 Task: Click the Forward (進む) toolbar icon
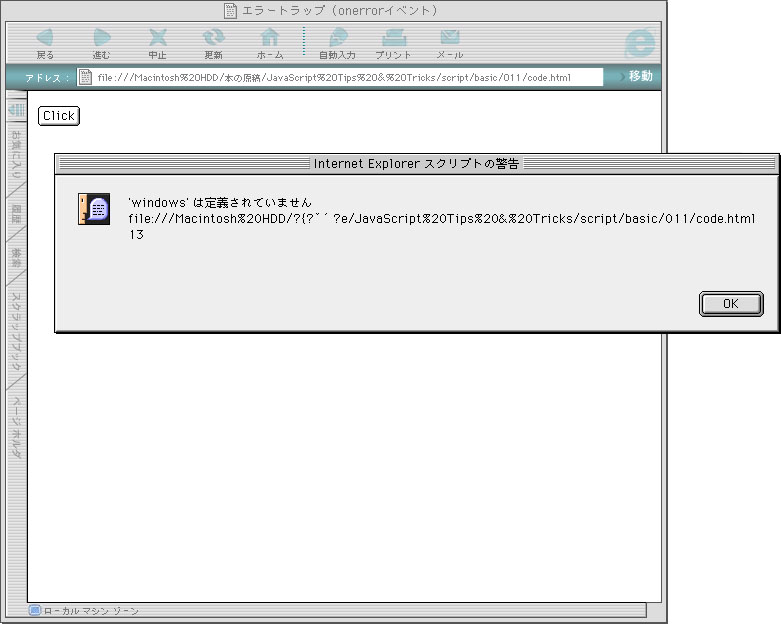pos(102,38)
